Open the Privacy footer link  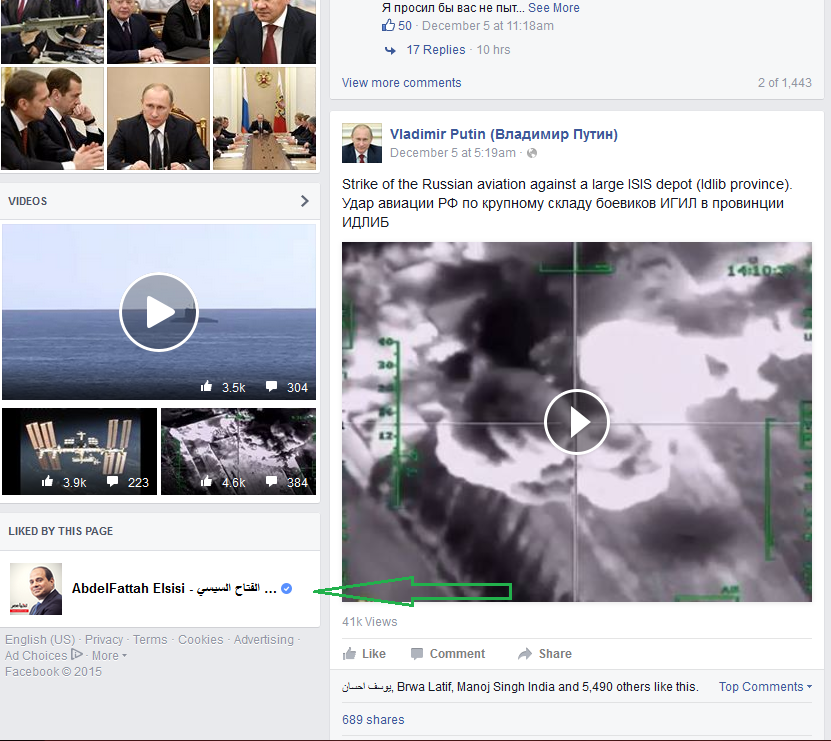click(104, 640)
